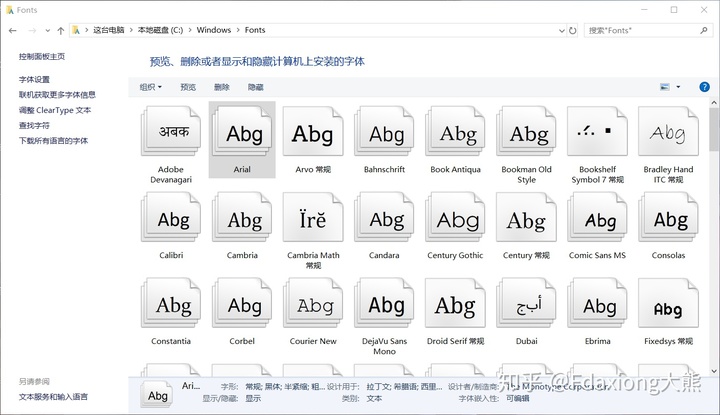Select the Cambria Math font icon

coord(313,217)
